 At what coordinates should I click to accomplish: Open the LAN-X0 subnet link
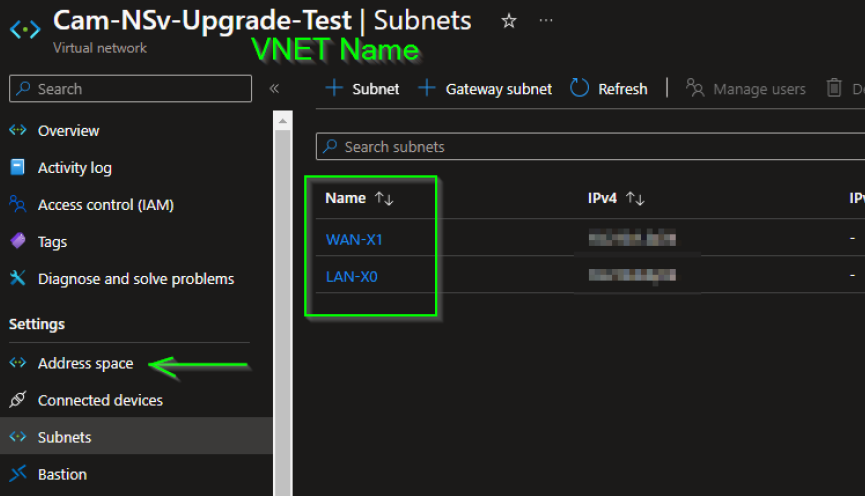[352, 276]
